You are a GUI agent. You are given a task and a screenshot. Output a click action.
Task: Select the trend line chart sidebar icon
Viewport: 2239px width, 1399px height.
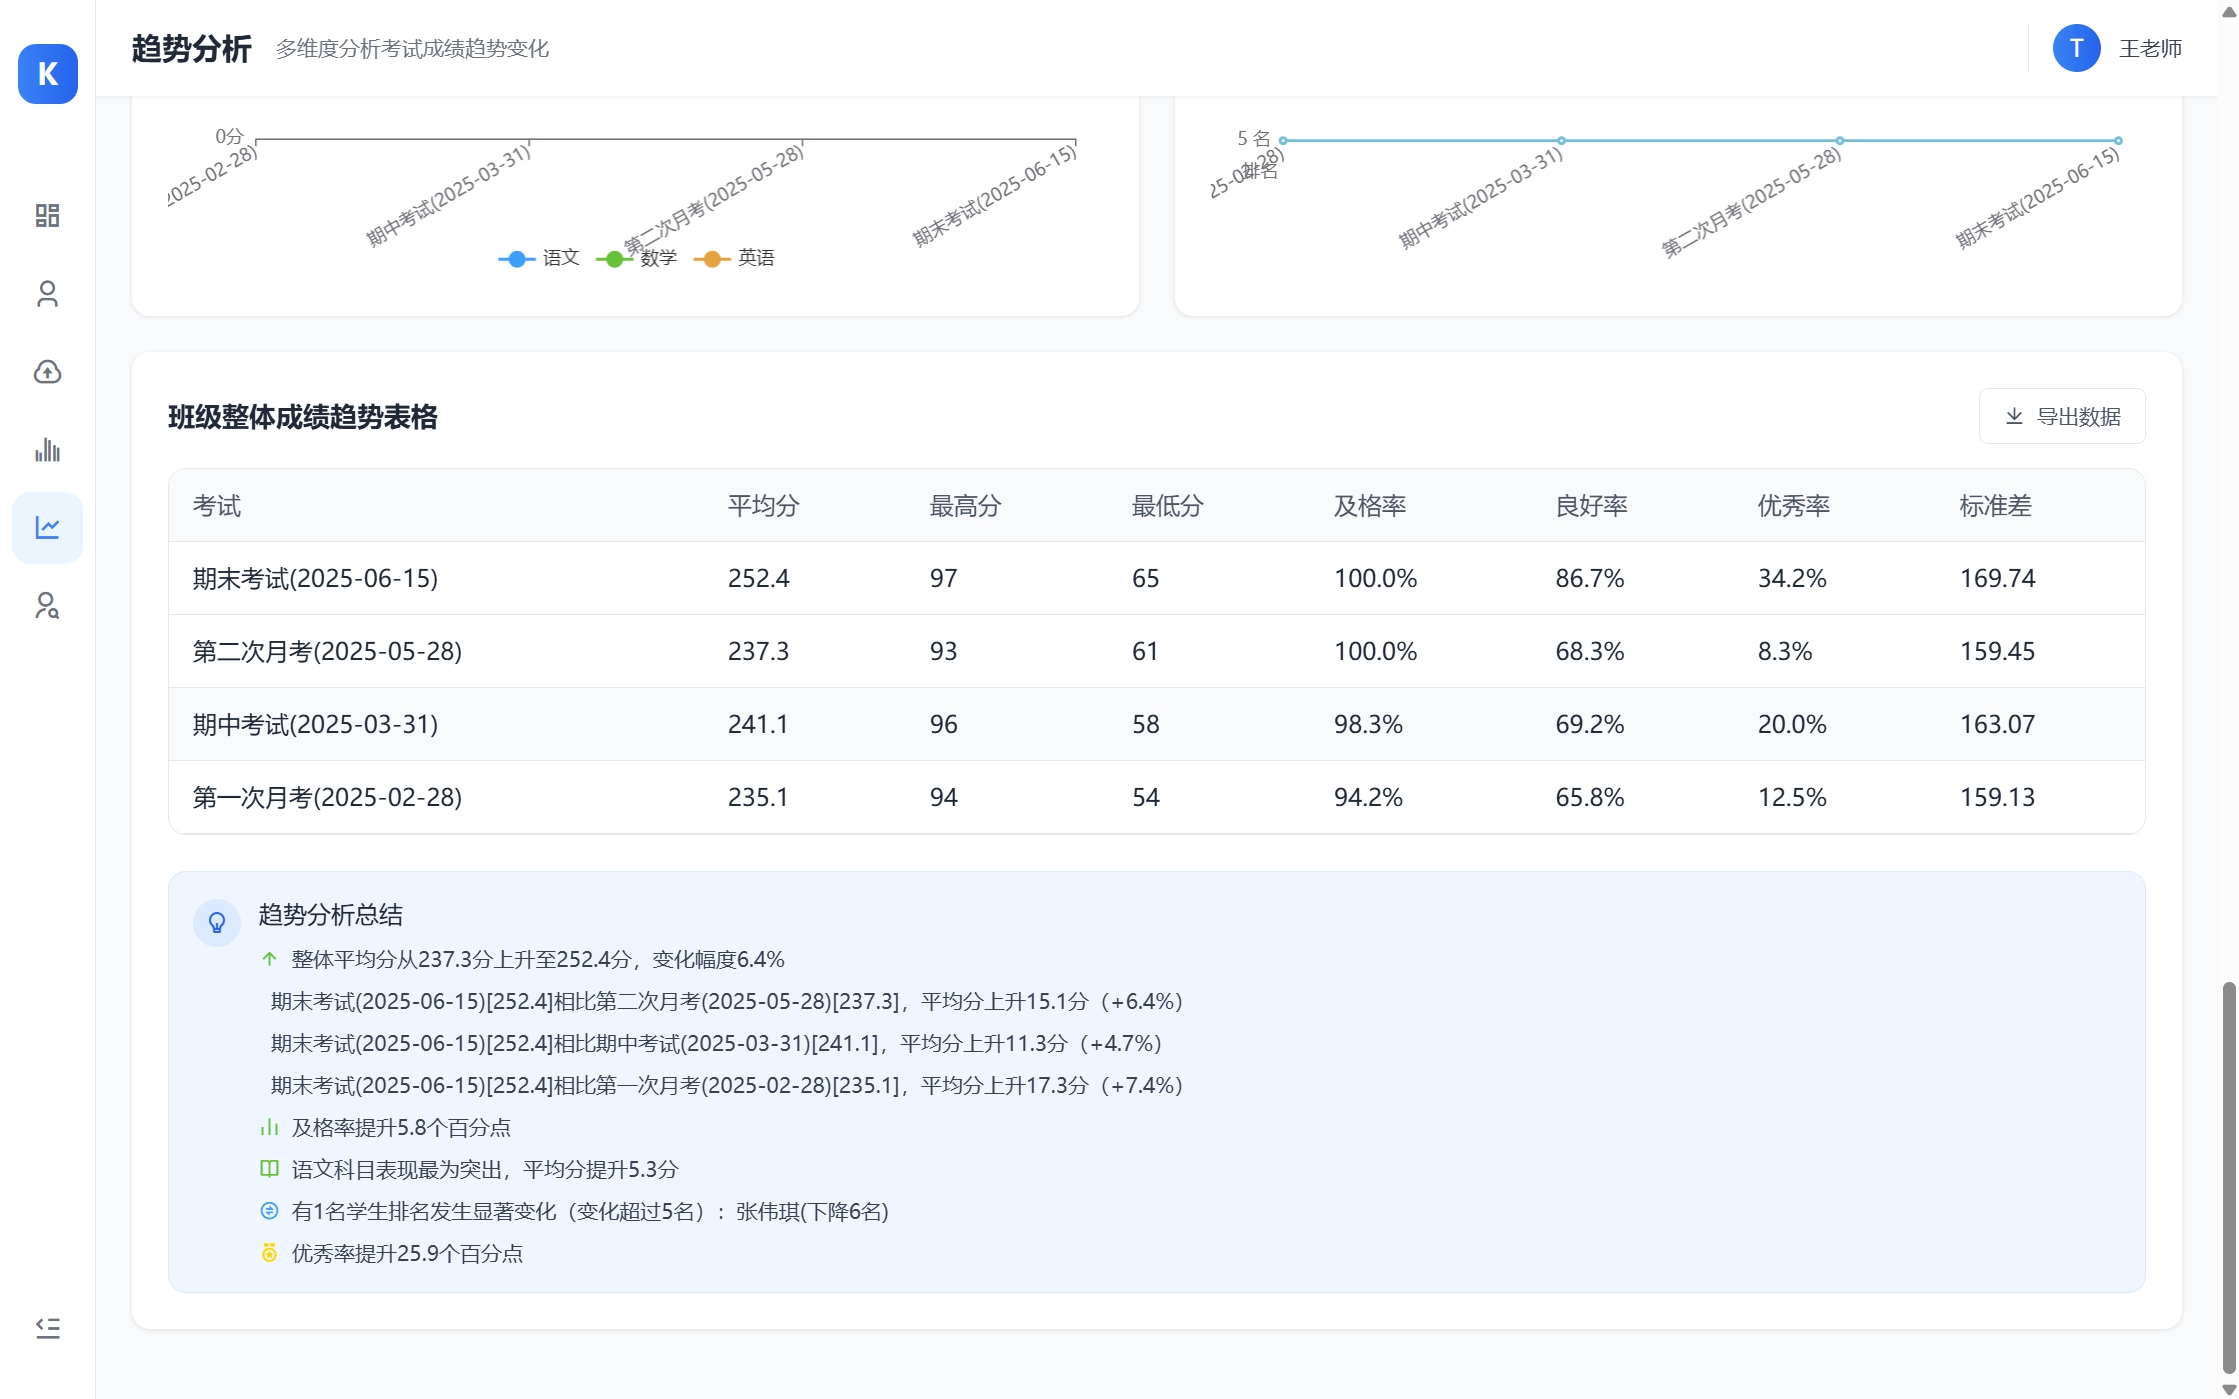(x=47, y=528)
